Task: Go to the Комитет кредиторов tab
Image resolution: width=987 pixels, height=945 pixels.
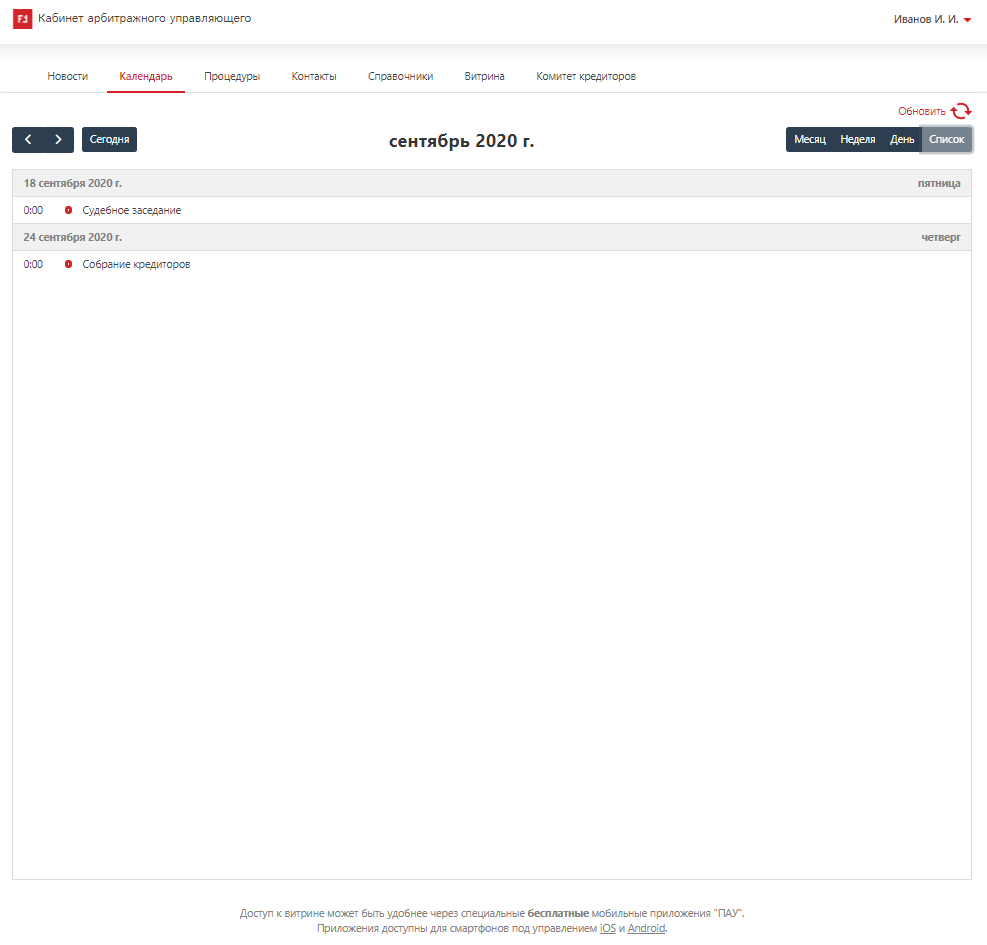Action: 586,76
